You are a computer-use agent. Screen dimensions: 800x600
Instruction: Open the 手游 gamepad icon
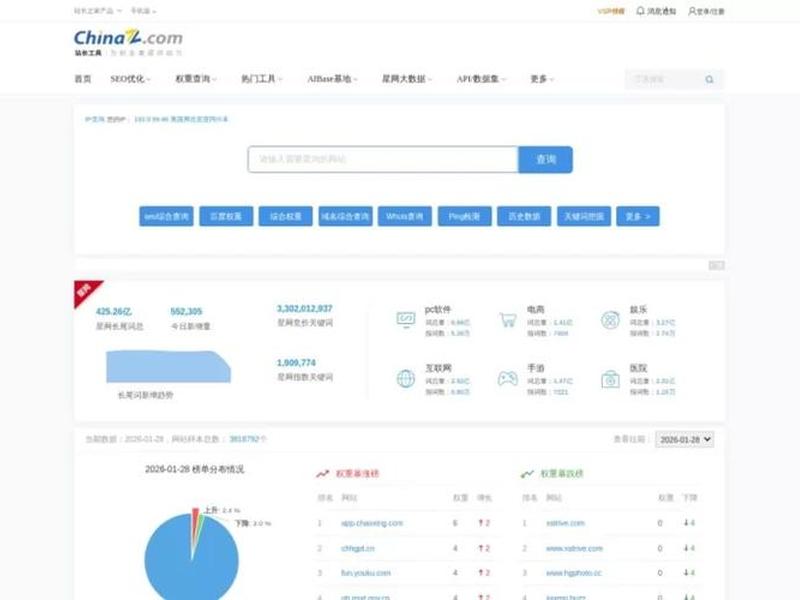[508, 379]
